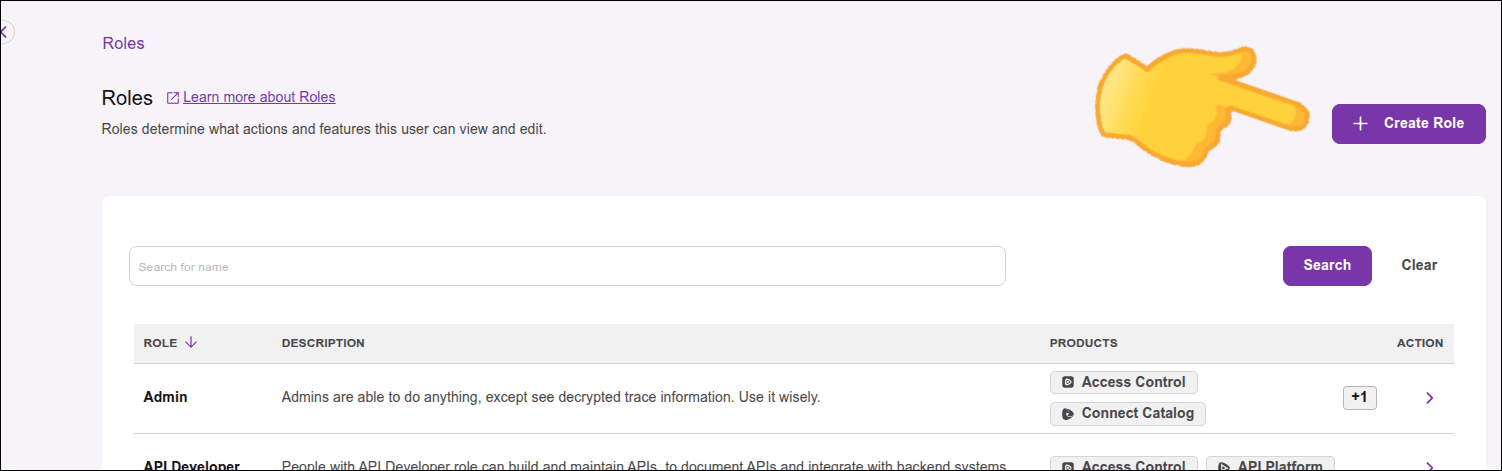Click the Access Control icon in Admin row
This screenshot has height=471, width=1502.
(x=1068, y=382)
